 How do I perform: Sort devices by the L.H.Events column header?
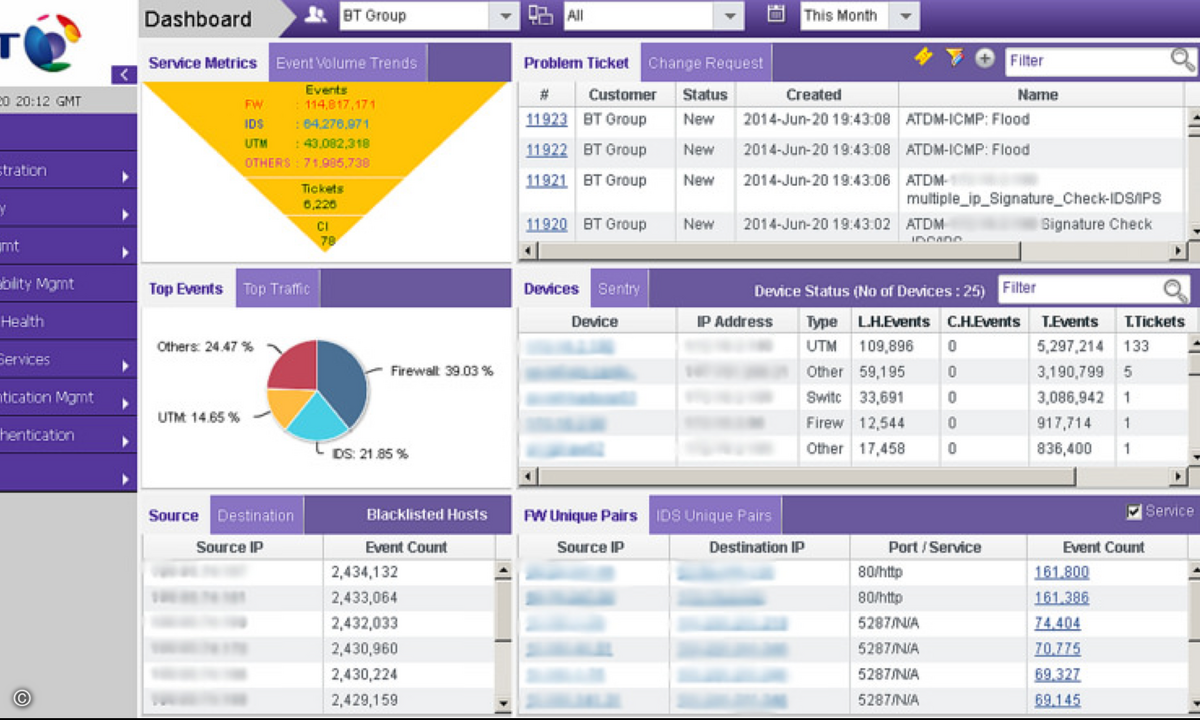pyautogui.click(x=895, y=322)
